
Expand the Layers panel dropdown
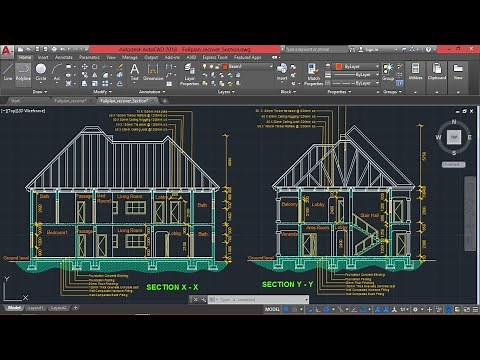pyautogui.click(x=226, y=92)
